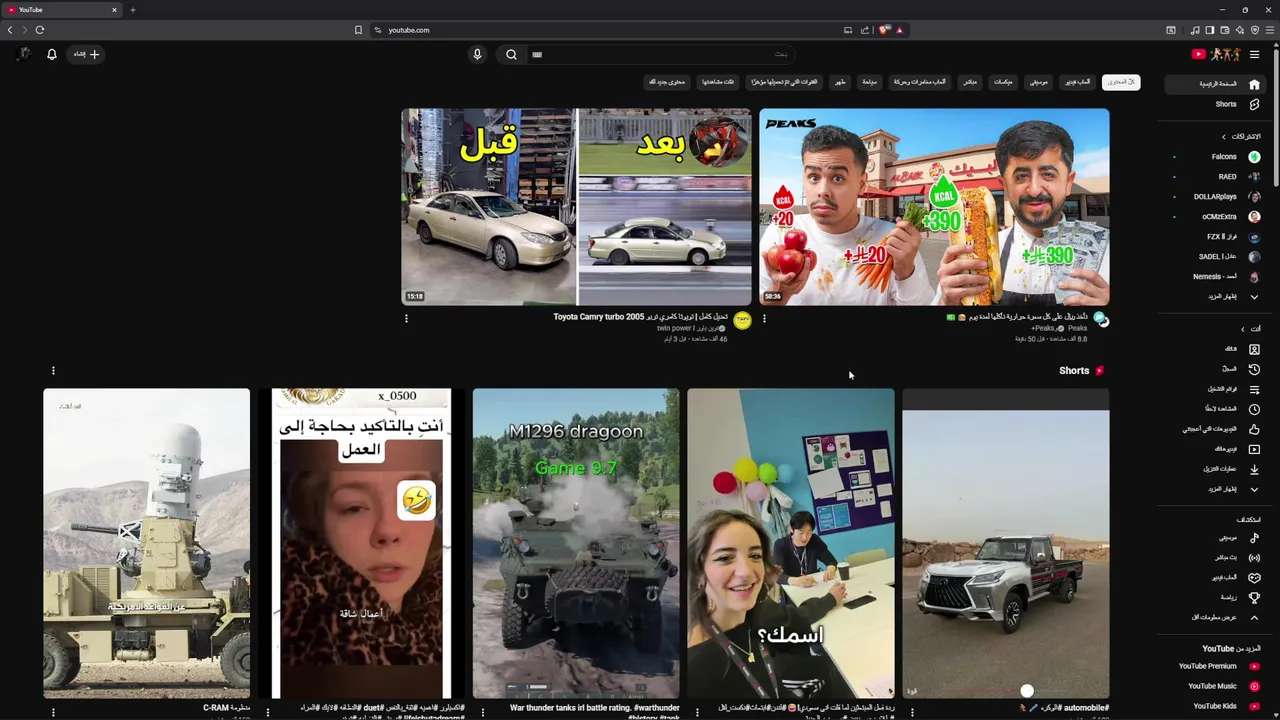Bookmark this page icon in address bar

(358, 30)
